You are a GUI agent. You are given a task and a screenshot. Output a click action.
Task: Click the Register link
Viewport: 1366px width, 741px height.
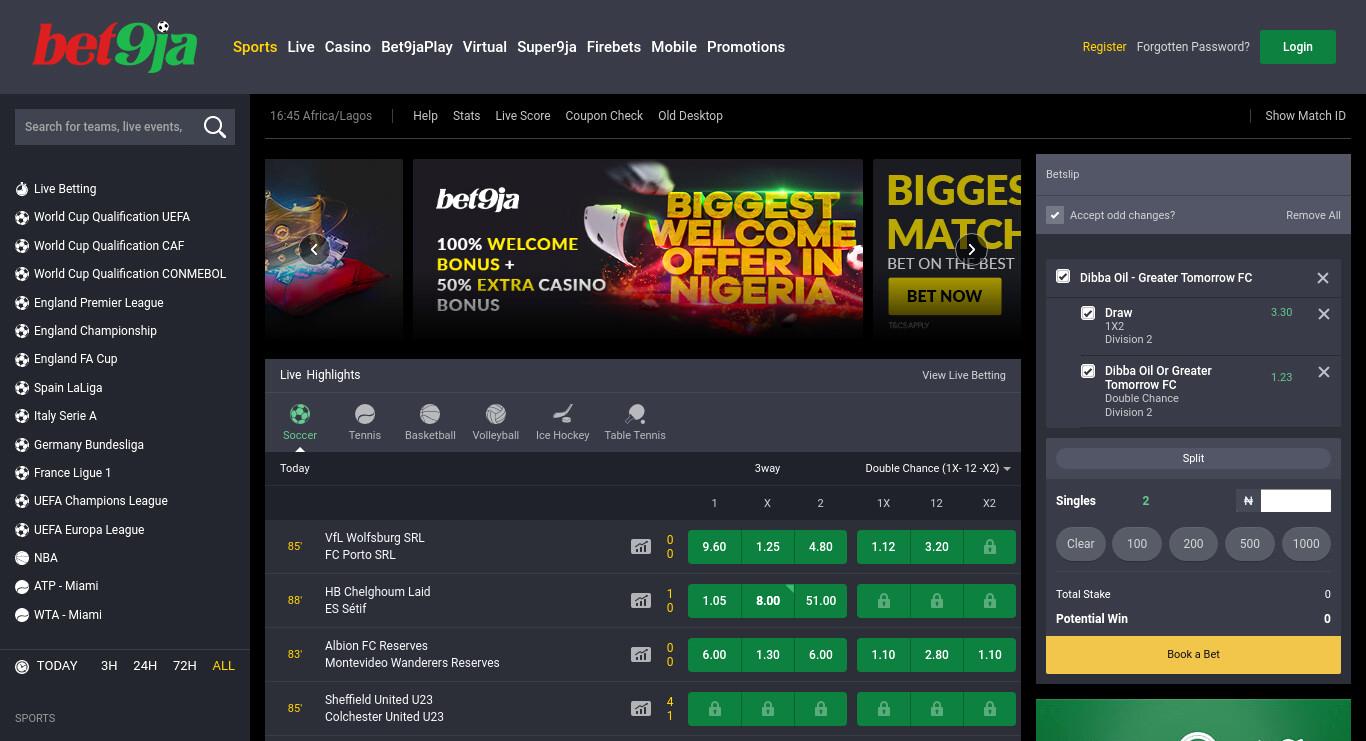click(x=1104, y=47)
